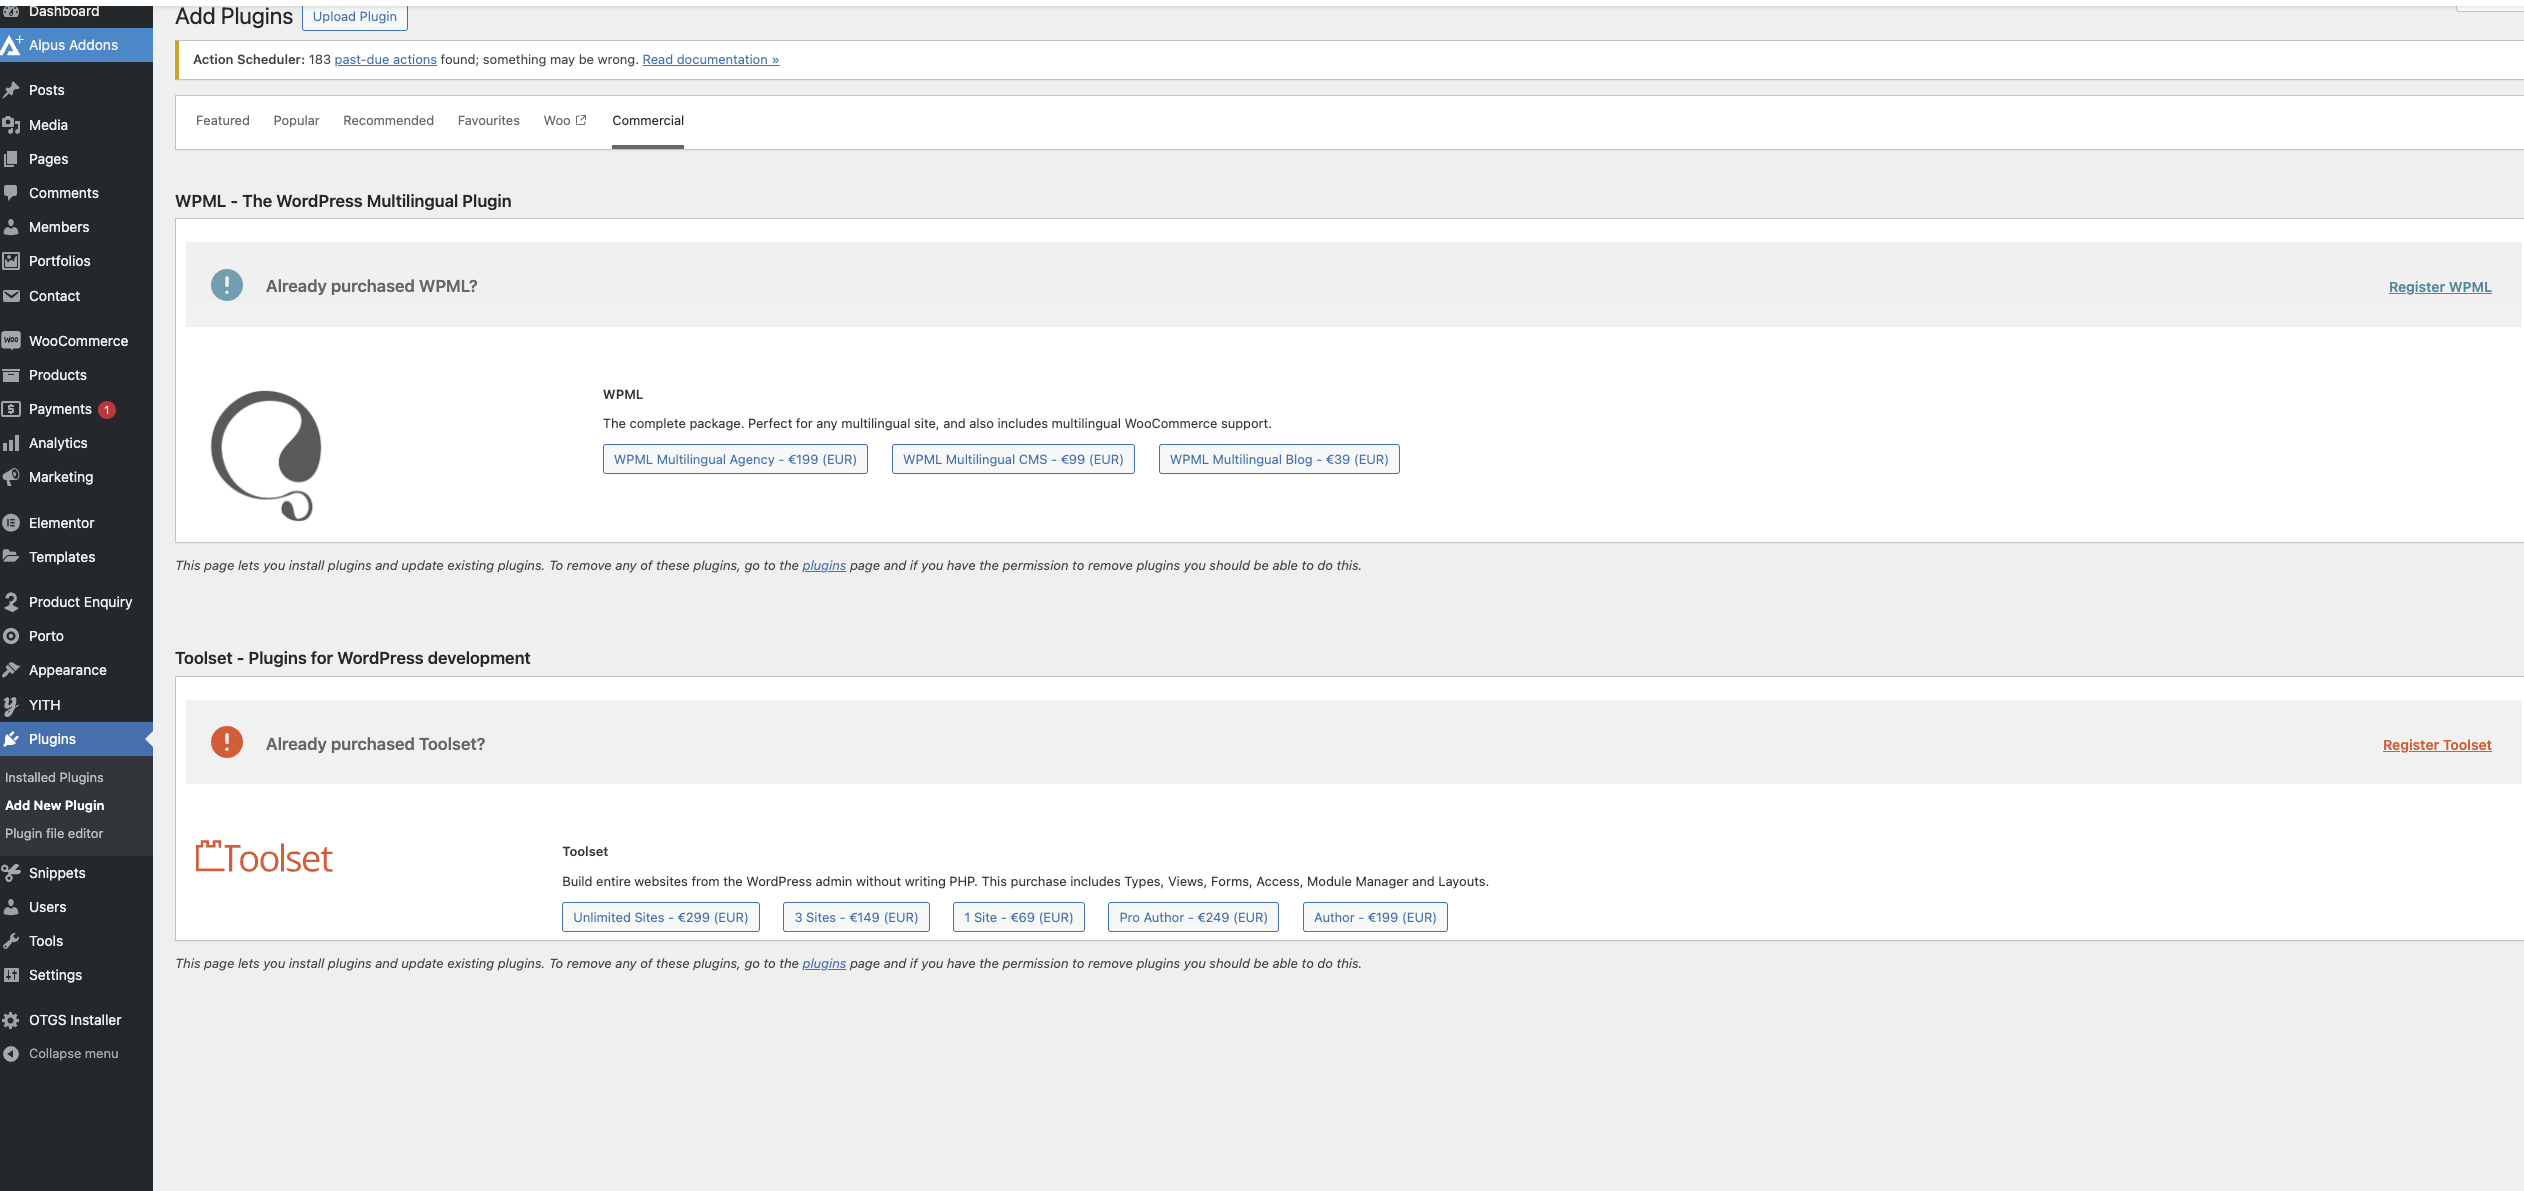The height and width of the screenshot is (1191, 2524).
Task: Click the Media icon in sidebar
Action: (12, 125)
